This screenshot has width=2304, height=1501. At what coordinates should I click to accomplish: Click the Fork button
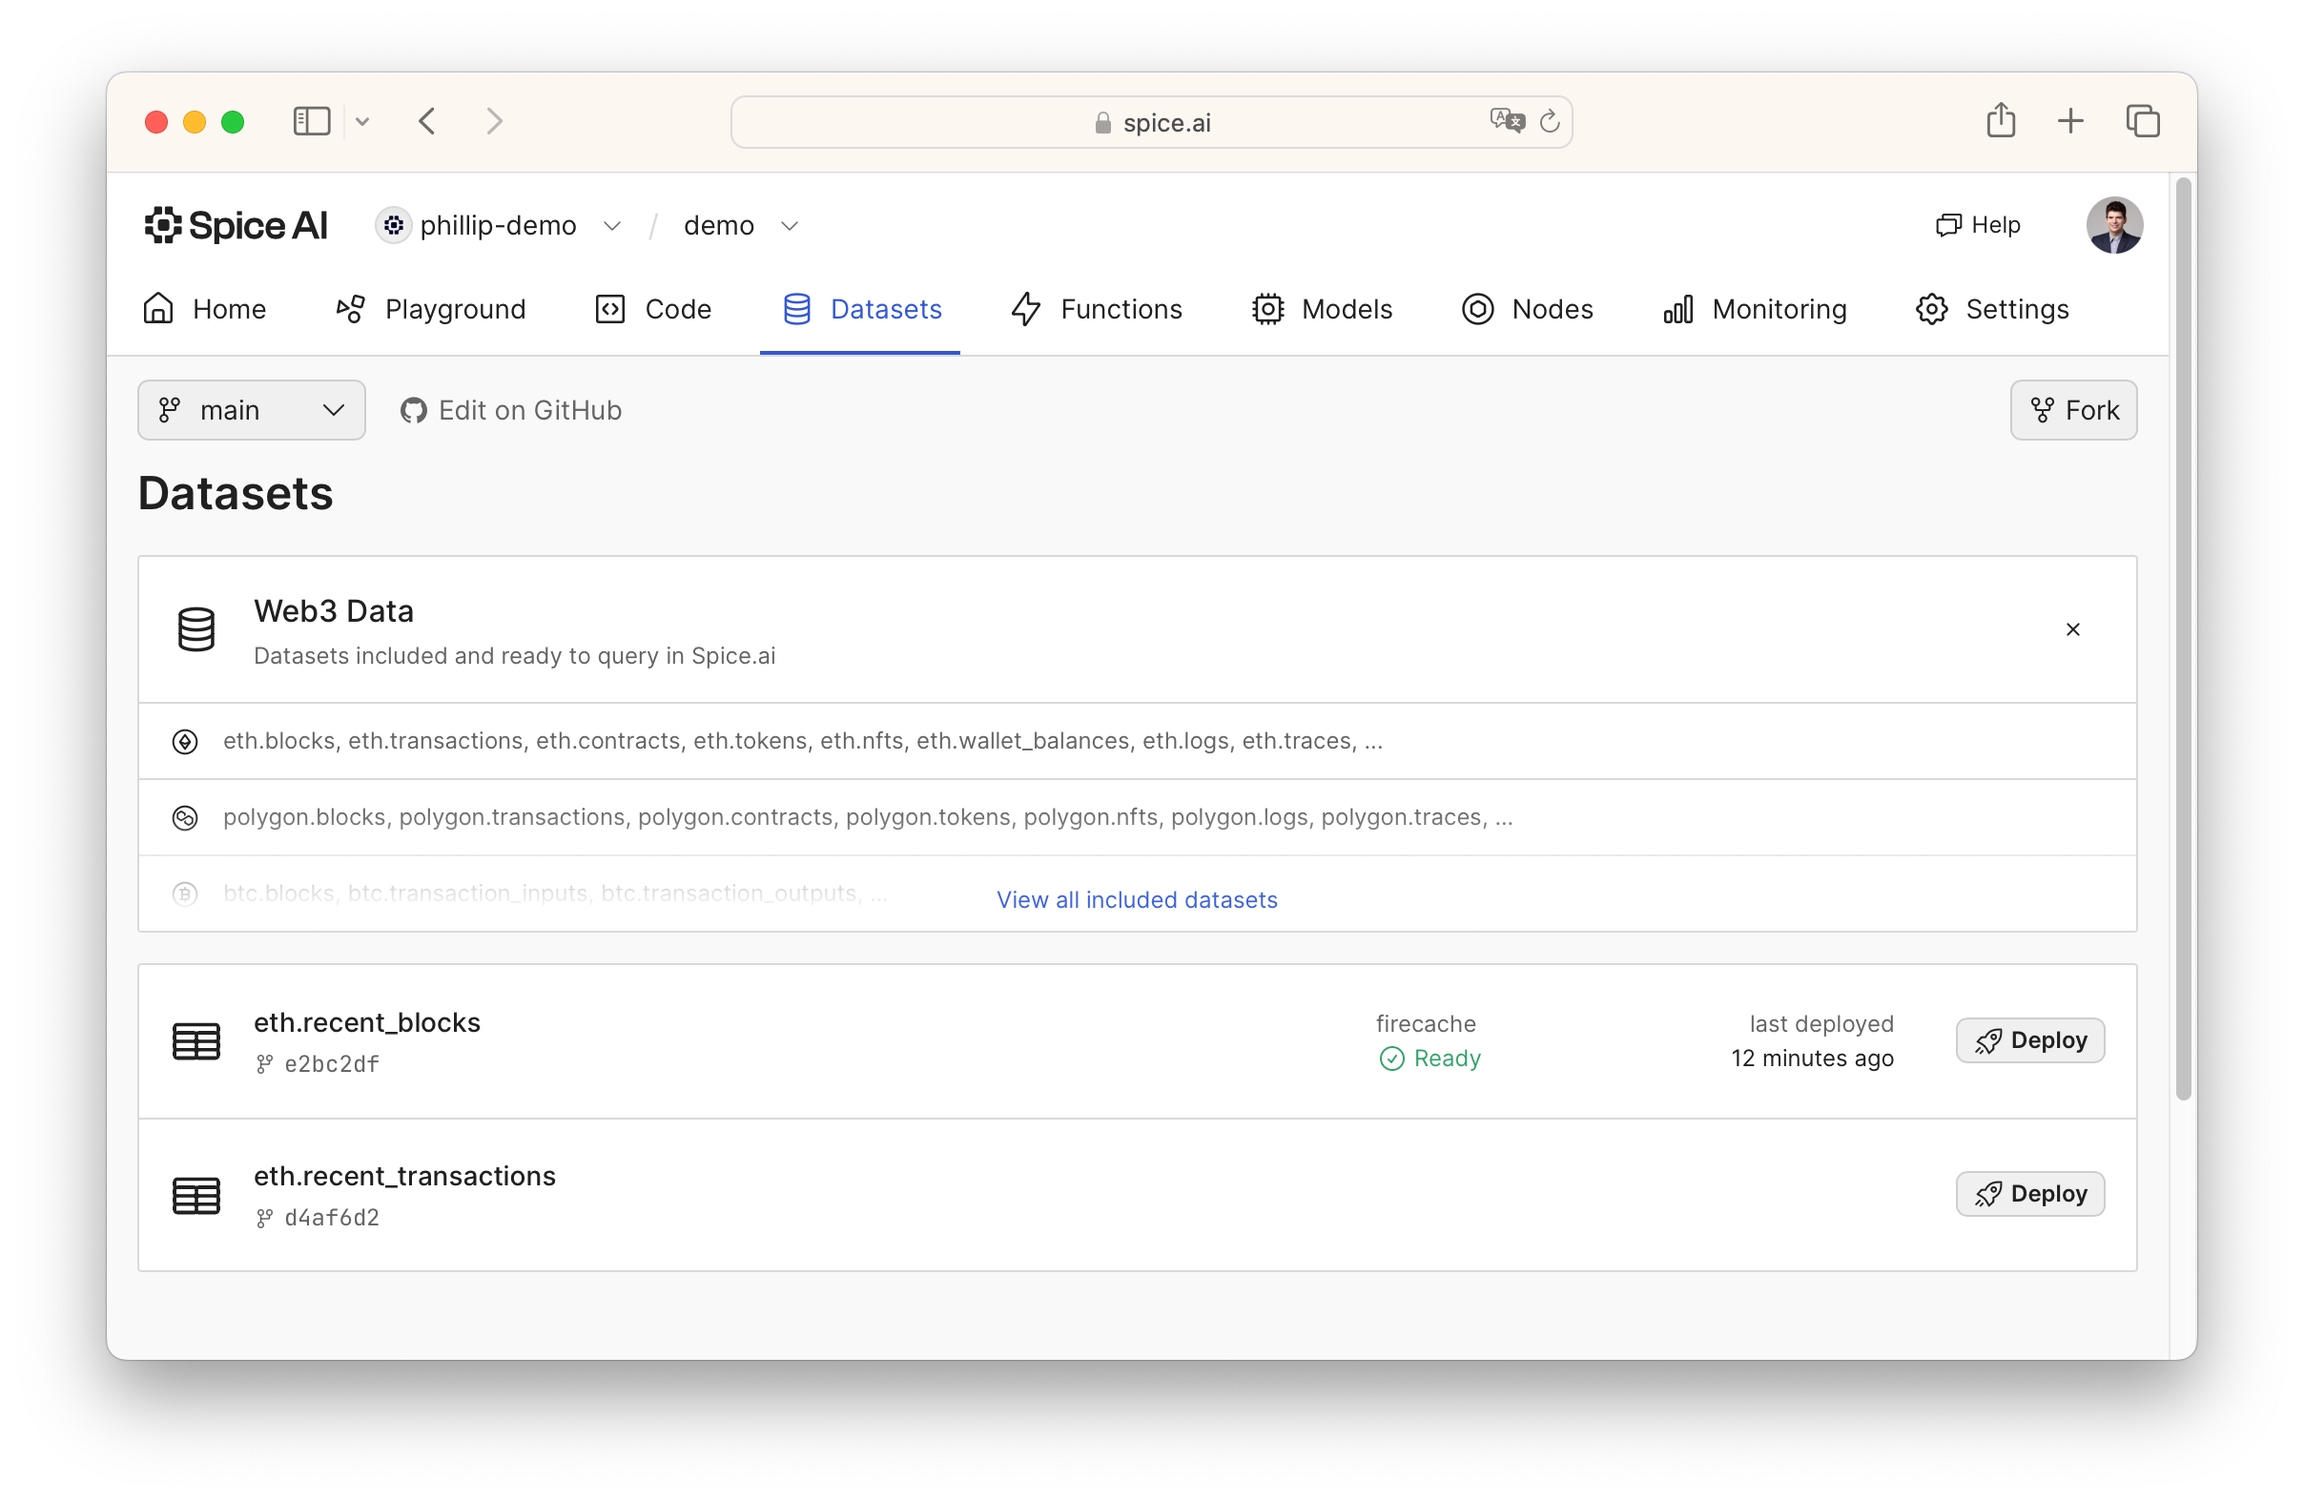point(2073,410)
